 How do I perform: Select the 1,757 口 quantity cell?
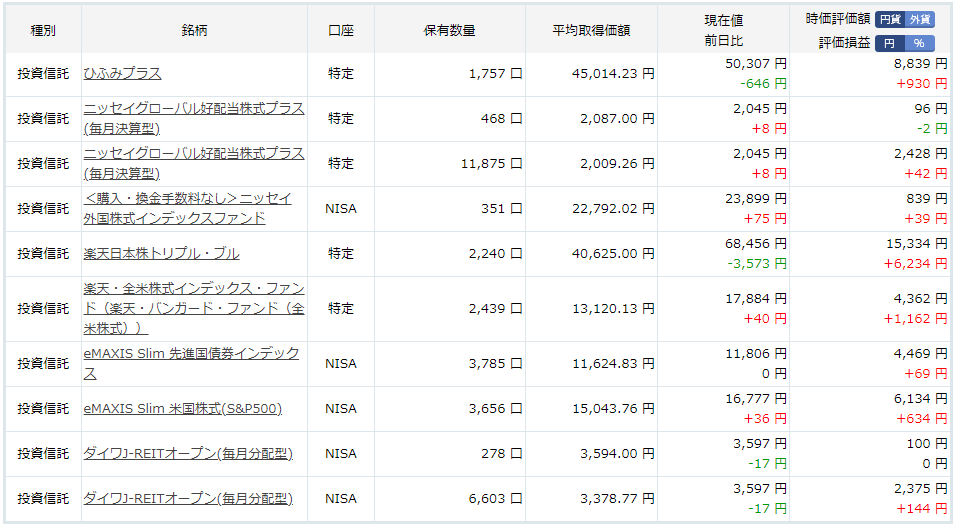click(x=495, y=74)
